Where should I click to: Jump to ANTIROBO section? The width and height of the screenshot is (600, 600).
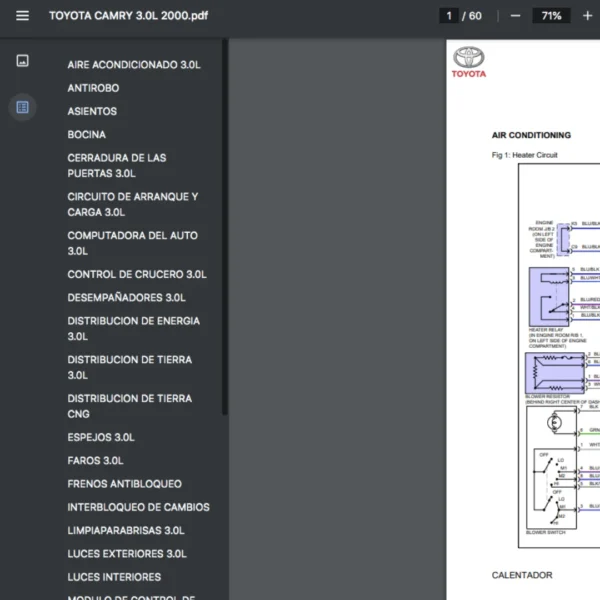93,88
